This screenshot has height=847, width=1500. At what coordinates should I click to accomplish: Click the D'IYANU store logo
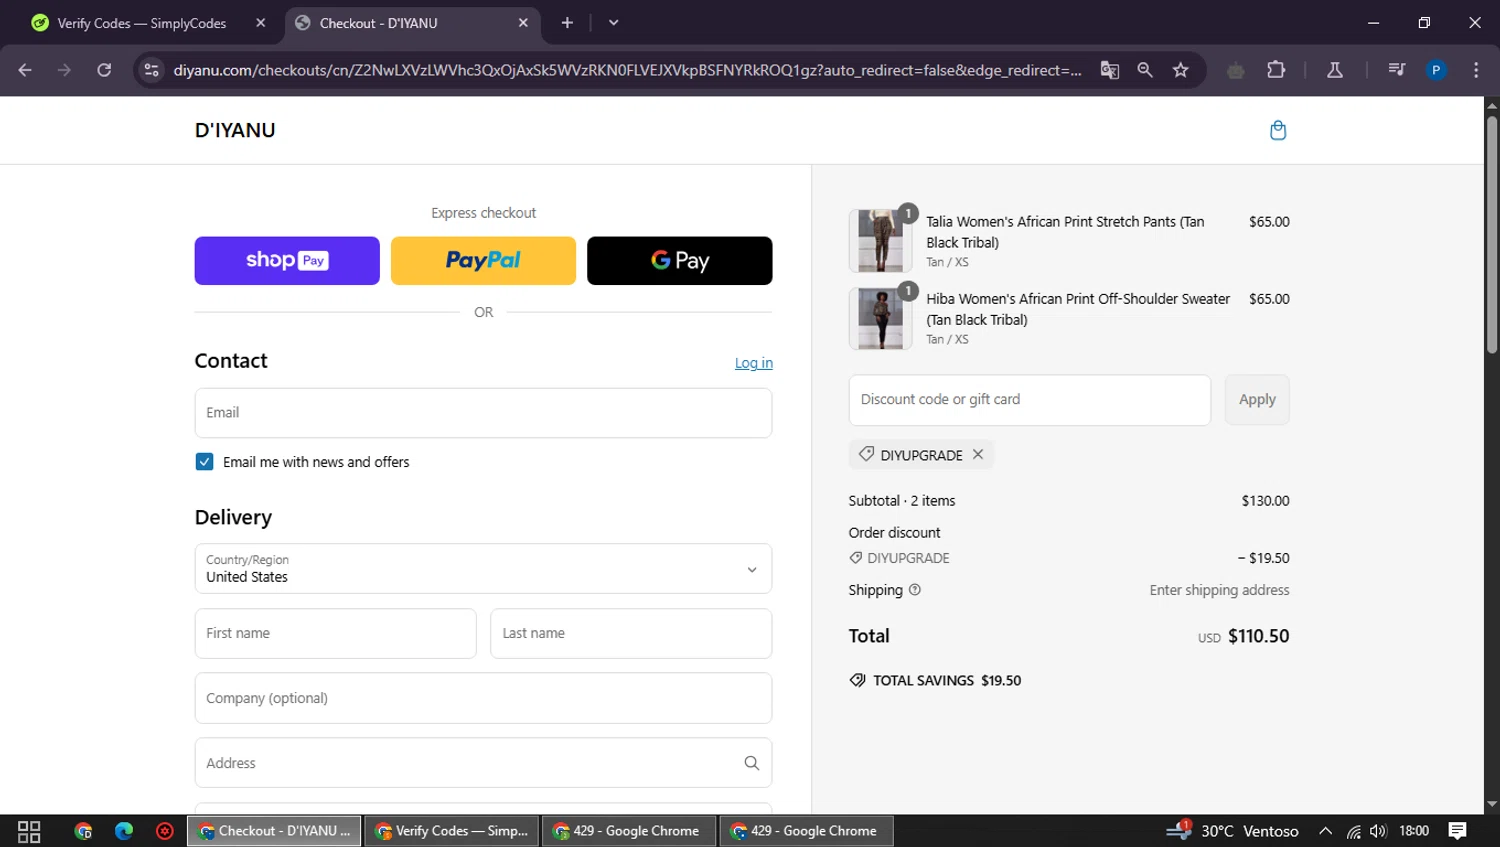coord(235,130)
